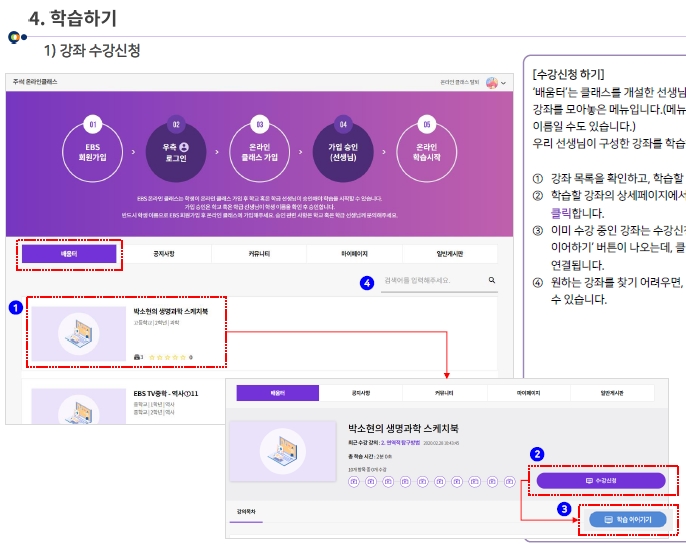Click the enrolled-students icon on the 생명과학 card

click(x=138, y=357)
